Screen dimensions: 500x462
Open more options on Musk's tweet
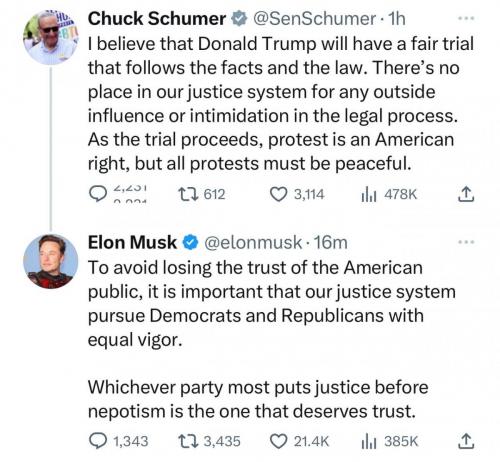coord(466,242)
